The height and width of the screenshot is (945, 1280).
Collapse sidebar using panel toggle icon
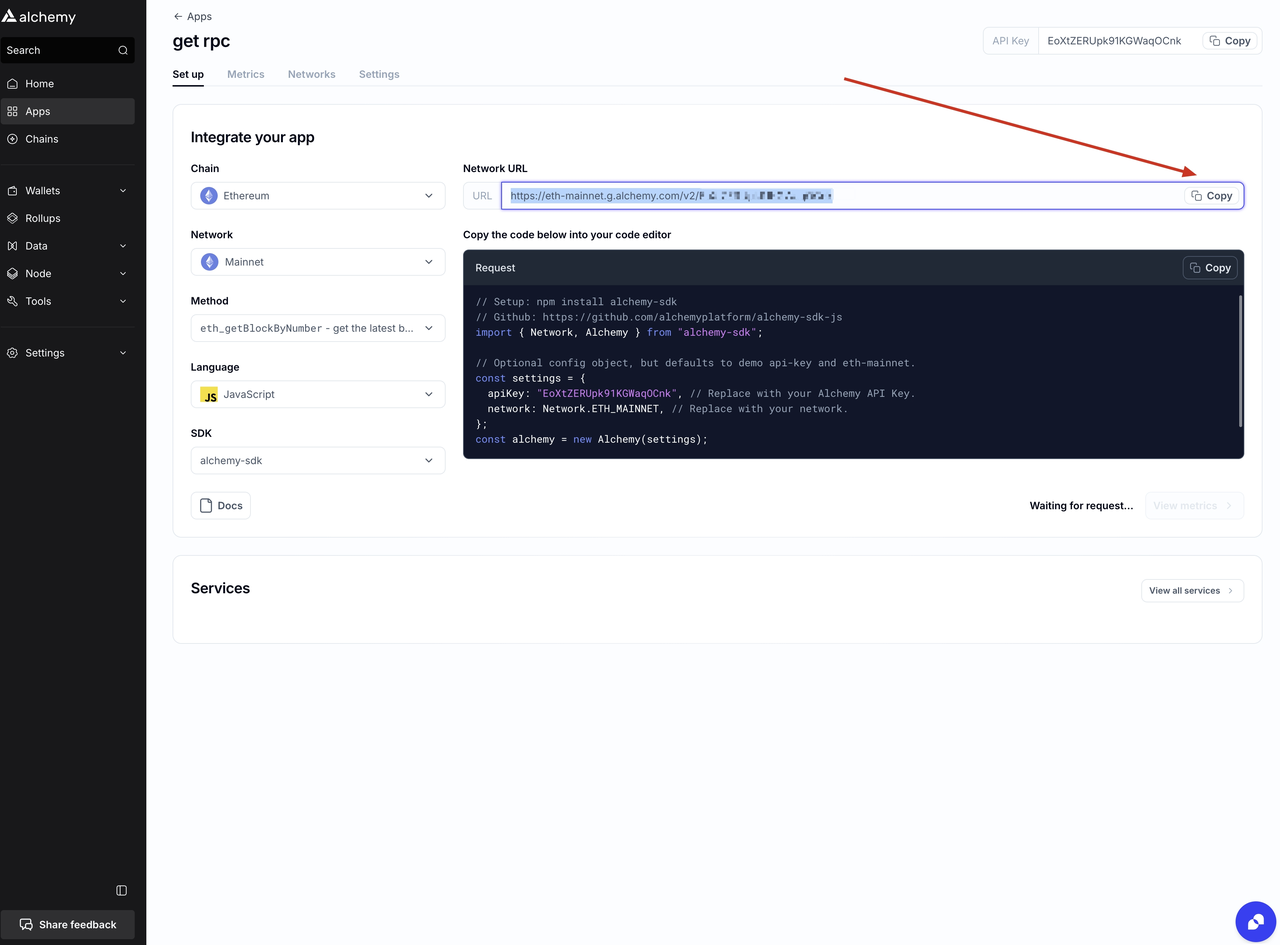coord(122,890)
